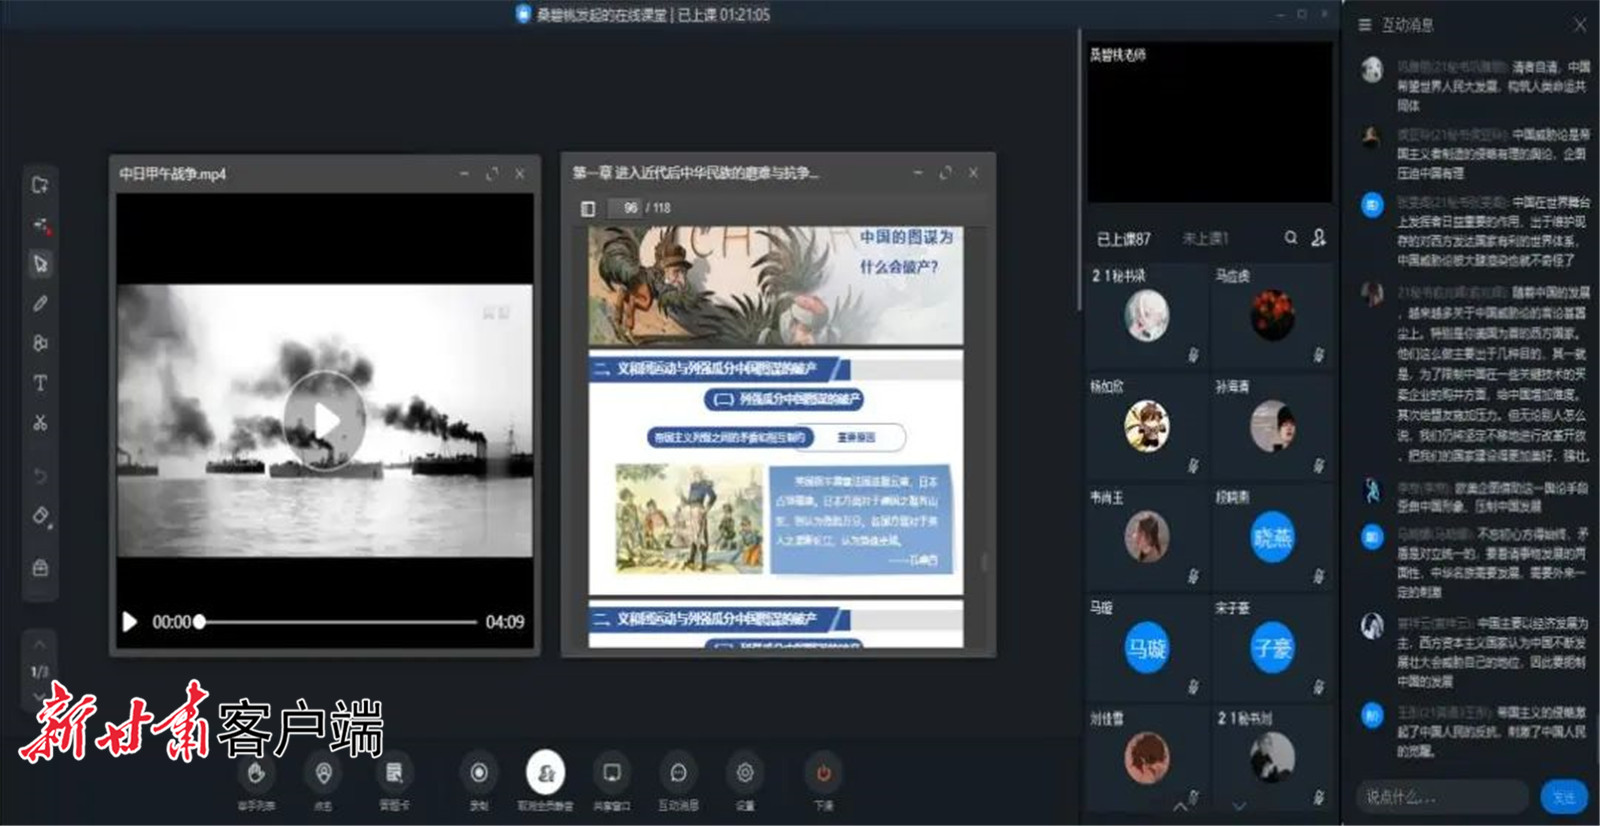Click the avatar of student 杨如欣
This screenshot has height=826, width=1600.
(1147, 427)
